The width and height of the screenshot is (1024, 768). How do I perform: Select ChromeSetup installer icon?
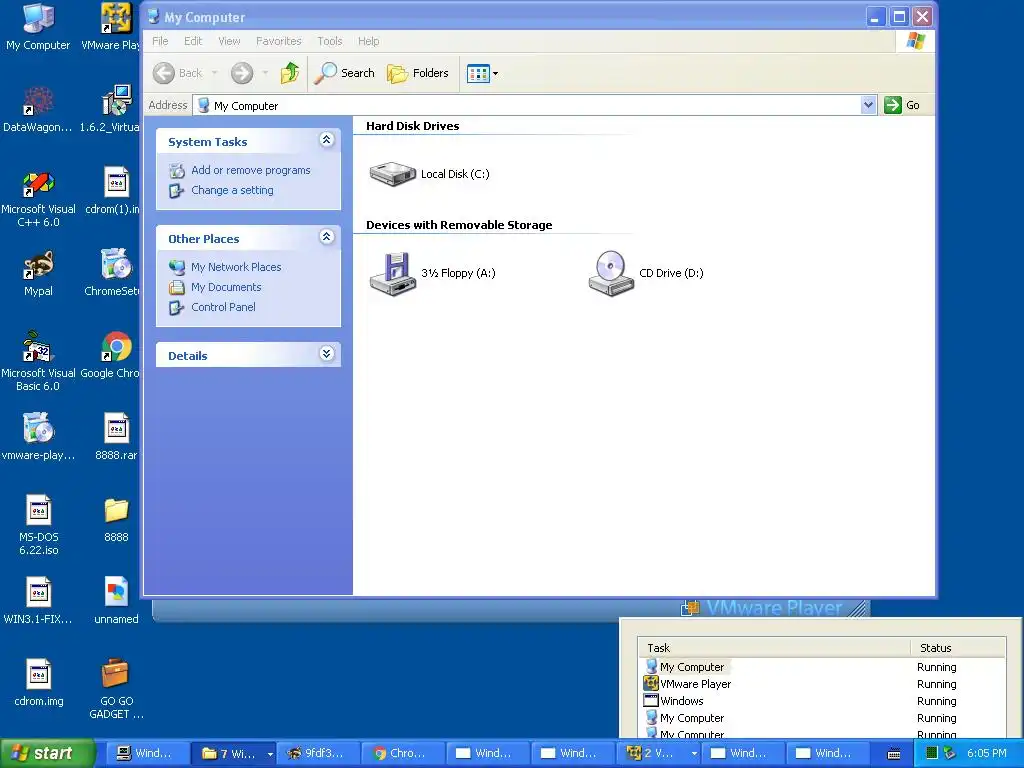[x=112, y=274]
